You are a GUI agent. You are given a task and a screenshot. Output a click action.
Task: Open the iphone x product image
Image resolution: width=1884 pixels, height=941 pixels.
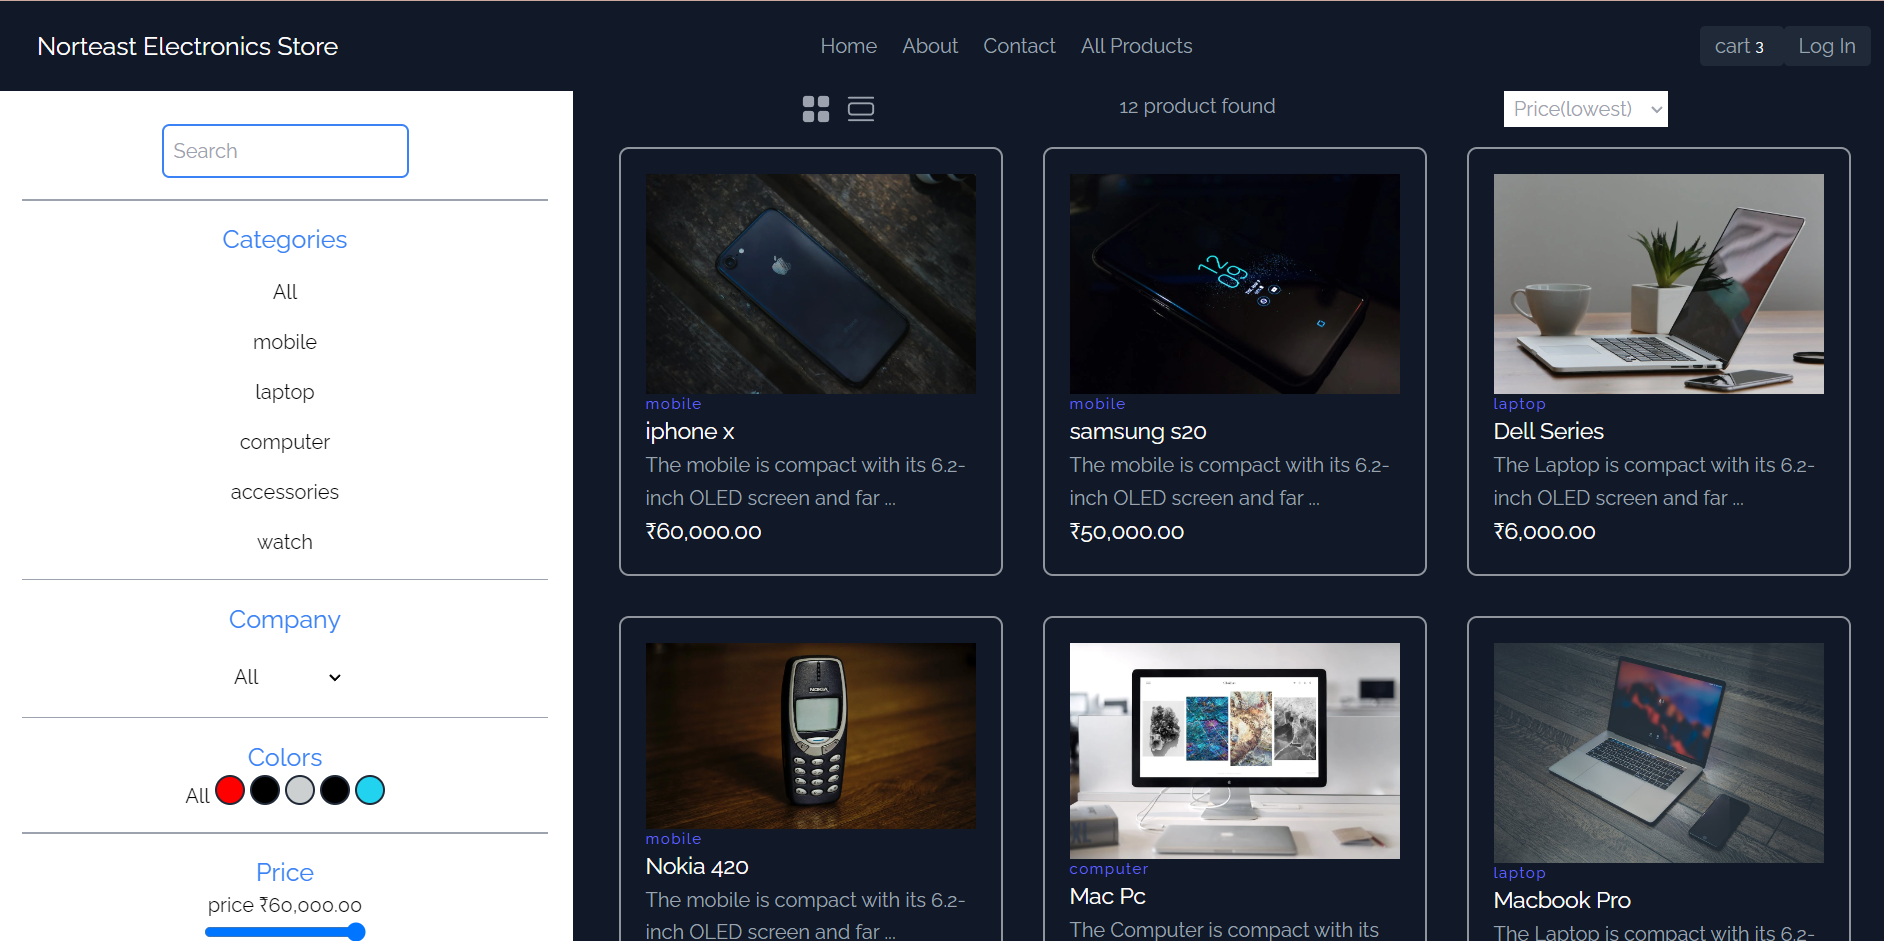tap(810, 284)
